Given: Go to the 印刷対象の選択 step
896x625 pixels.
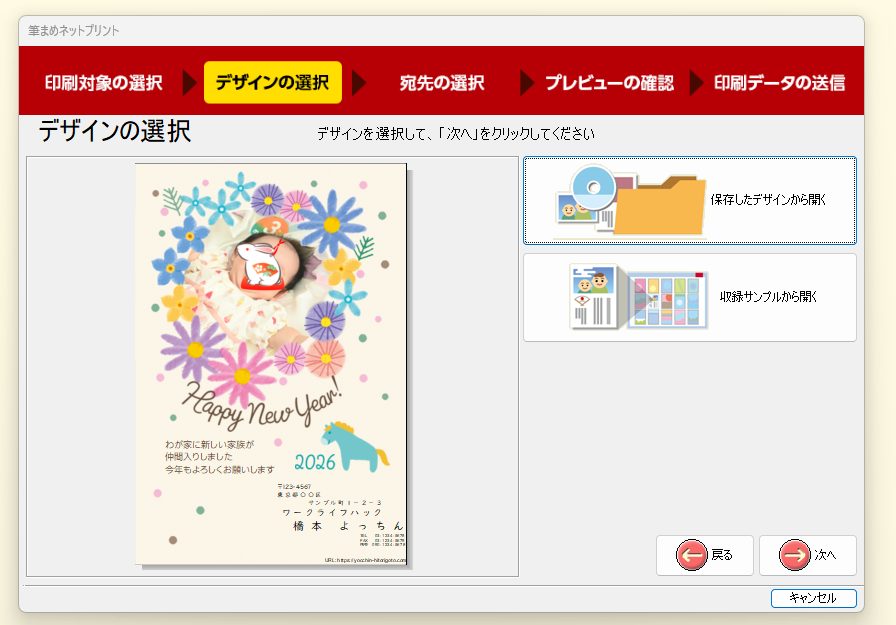Looking at the screenshot, I should (x=103, y=83).
